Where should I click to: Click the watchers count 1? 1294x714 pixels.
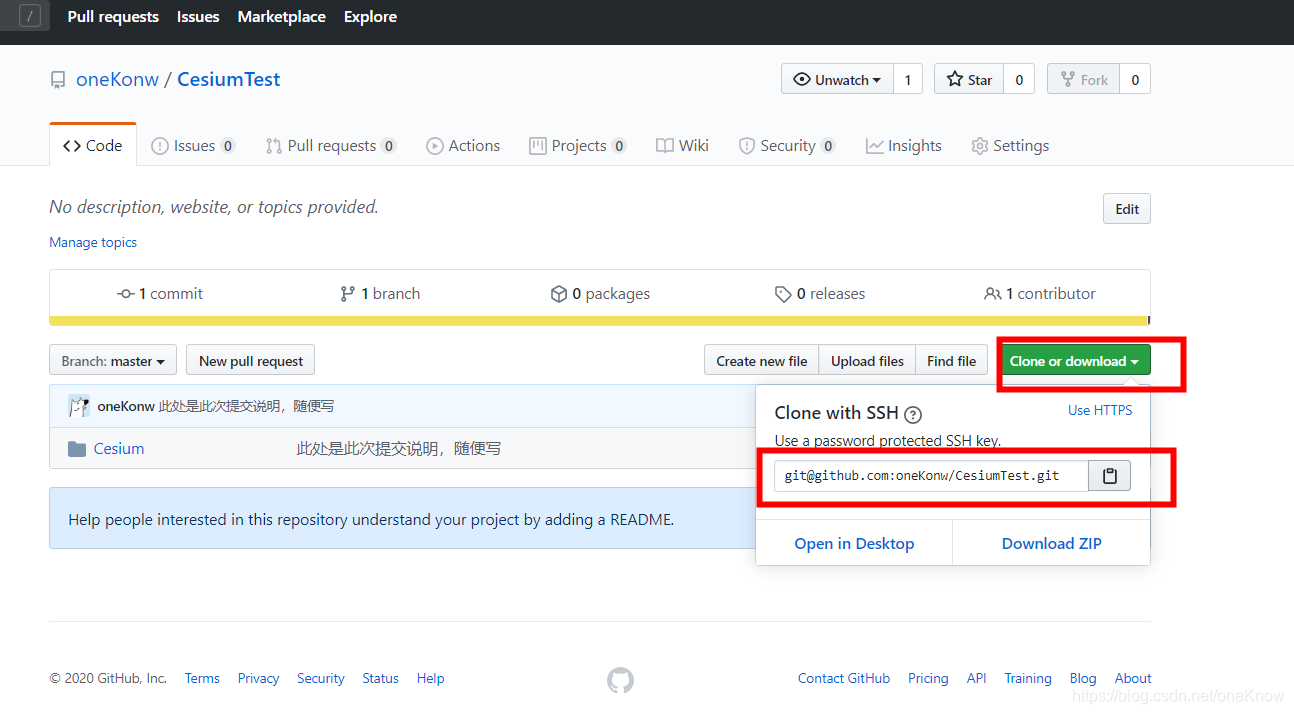[908, 80]
